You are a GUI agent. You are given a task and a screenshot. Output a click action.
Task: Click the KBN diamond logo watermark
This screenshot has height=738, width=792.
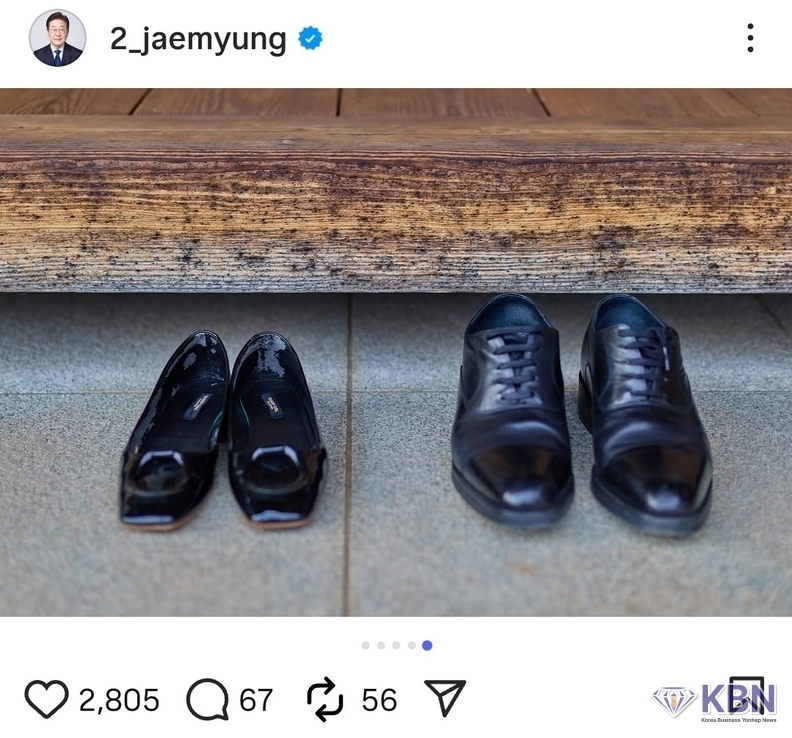click(714, 702)
